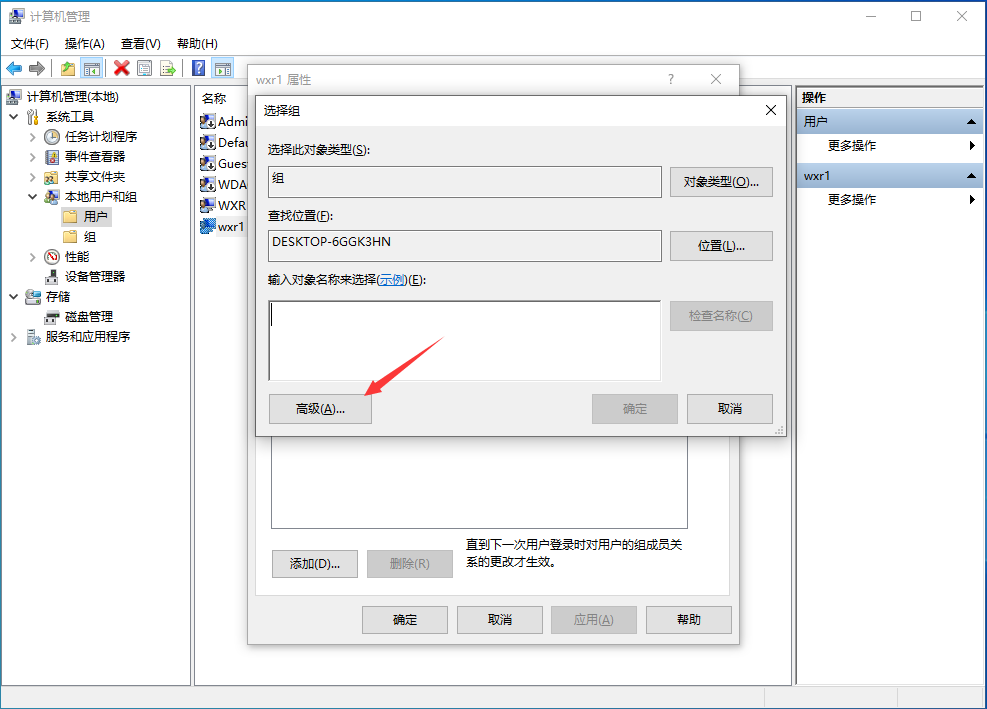Click the object names input box
The height and width of the screenshot is (709, 987).
pos(465,341)
